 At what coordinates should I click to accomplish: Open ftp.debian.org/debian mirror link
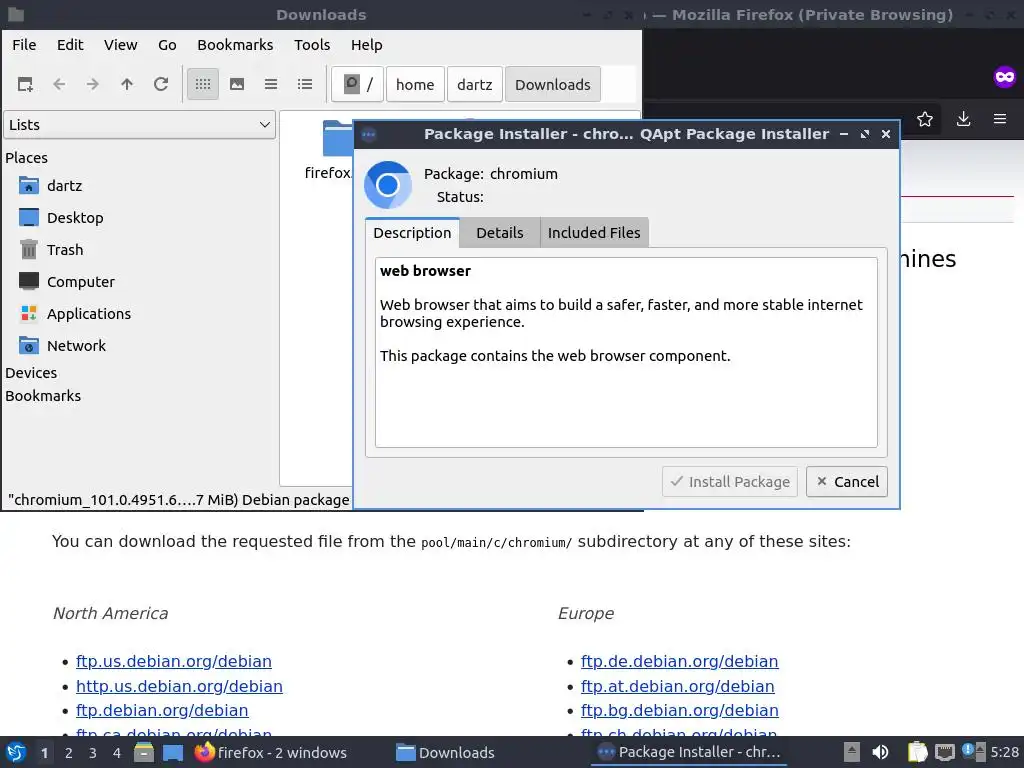click(x=162, y=711)
